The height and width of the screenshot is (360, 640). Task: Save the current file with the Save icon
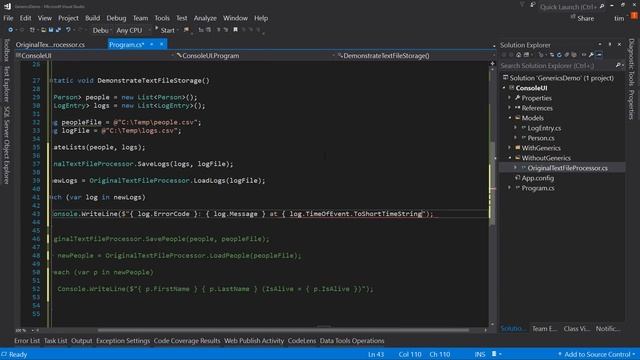click(x=51, y=30)
